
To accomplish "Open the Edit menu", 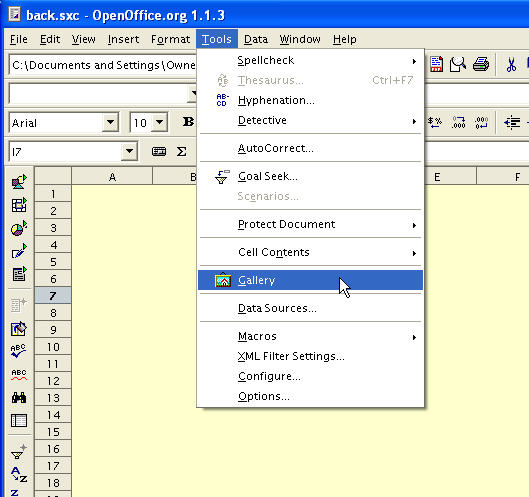I will [50, 39].
